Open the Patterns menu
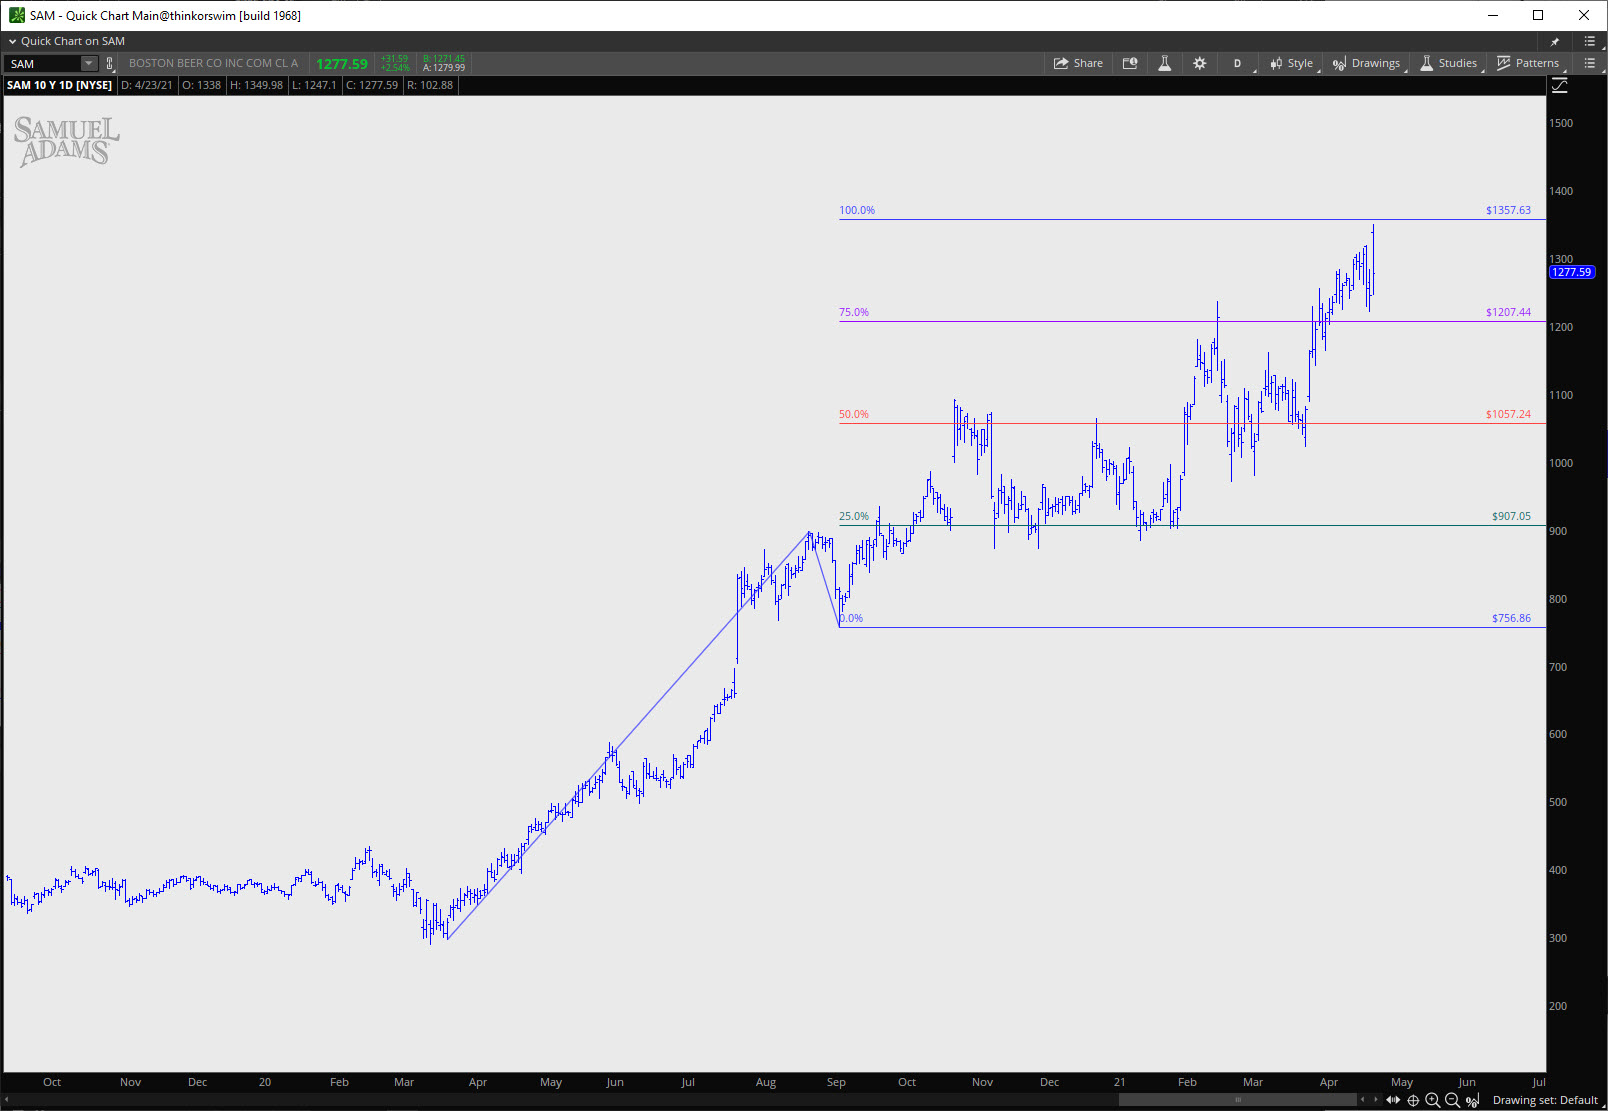This screenshot has height=1111, width=1608. point(1528,63)
